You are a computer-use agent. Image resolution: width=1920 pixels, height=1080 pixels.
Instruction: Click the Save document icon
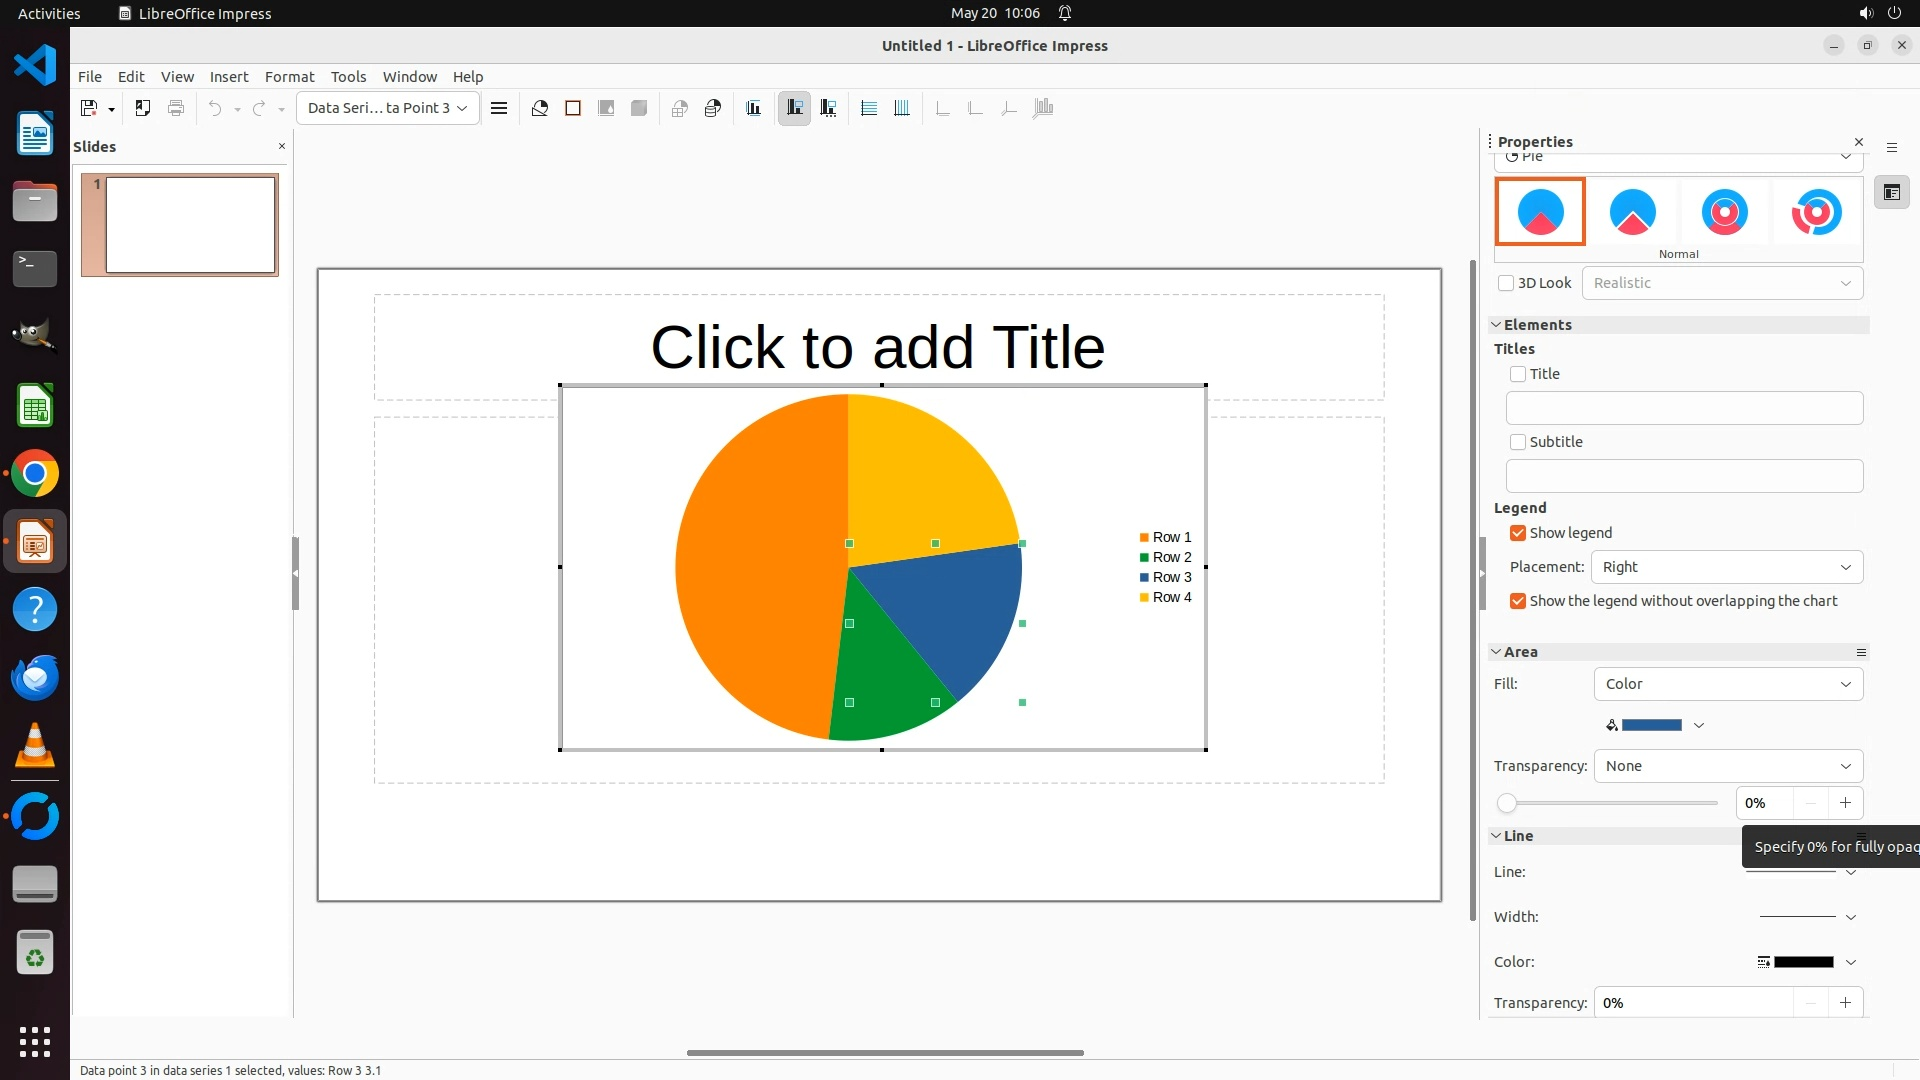[88, 108]
